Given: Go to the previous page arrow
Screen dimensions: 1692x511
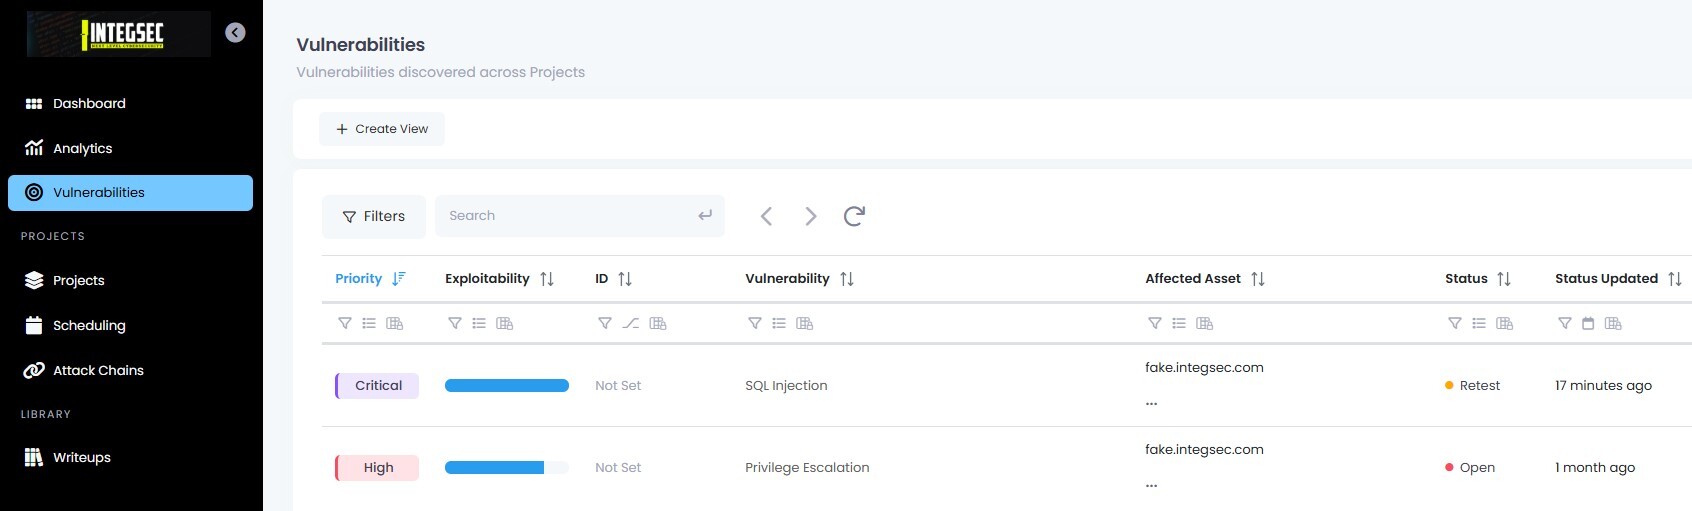Looking at the screenshot, I should [766, 216].
